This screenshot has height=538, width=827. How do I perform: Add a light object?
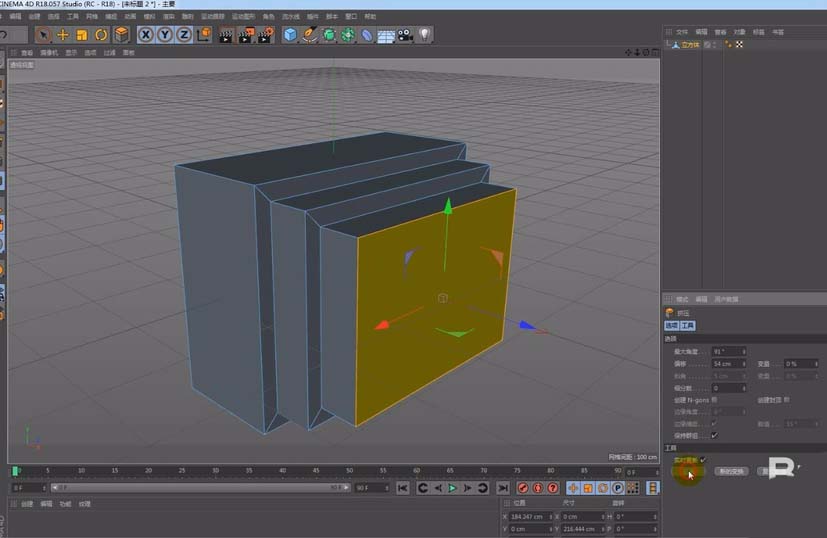pyautogui.click(x=424, y=35)
